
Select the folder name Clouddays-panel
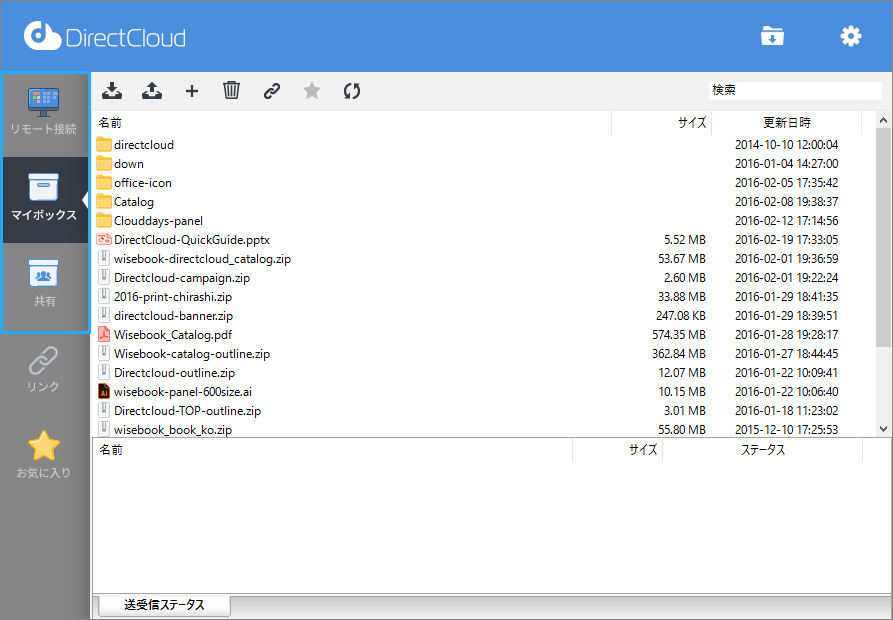click(x=158, y=221)
